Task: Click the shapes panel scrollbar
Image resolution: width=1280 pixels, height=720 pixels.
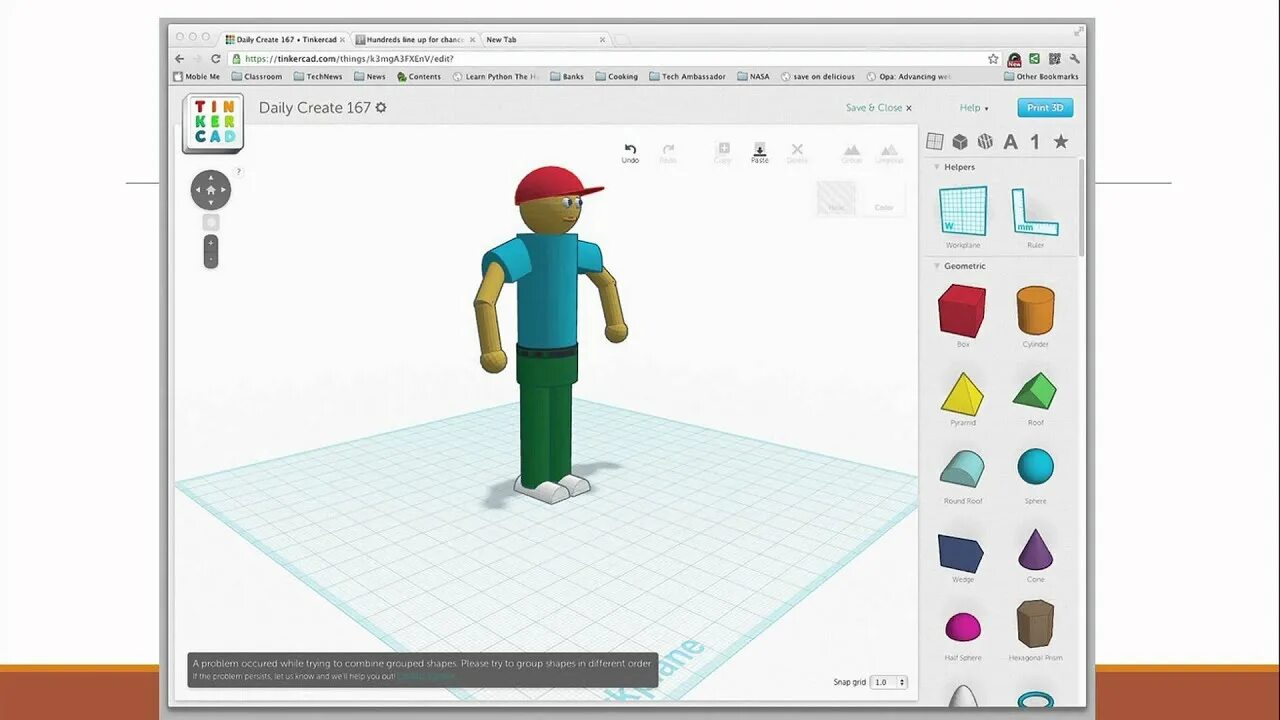Action: [x=1081, y=210]
